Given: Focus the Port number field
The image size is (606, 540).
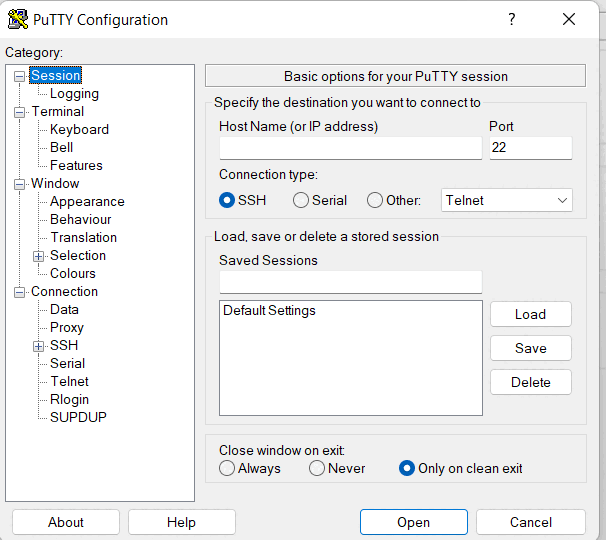Looking at the screenshot, I should click(x=531, y=148).
